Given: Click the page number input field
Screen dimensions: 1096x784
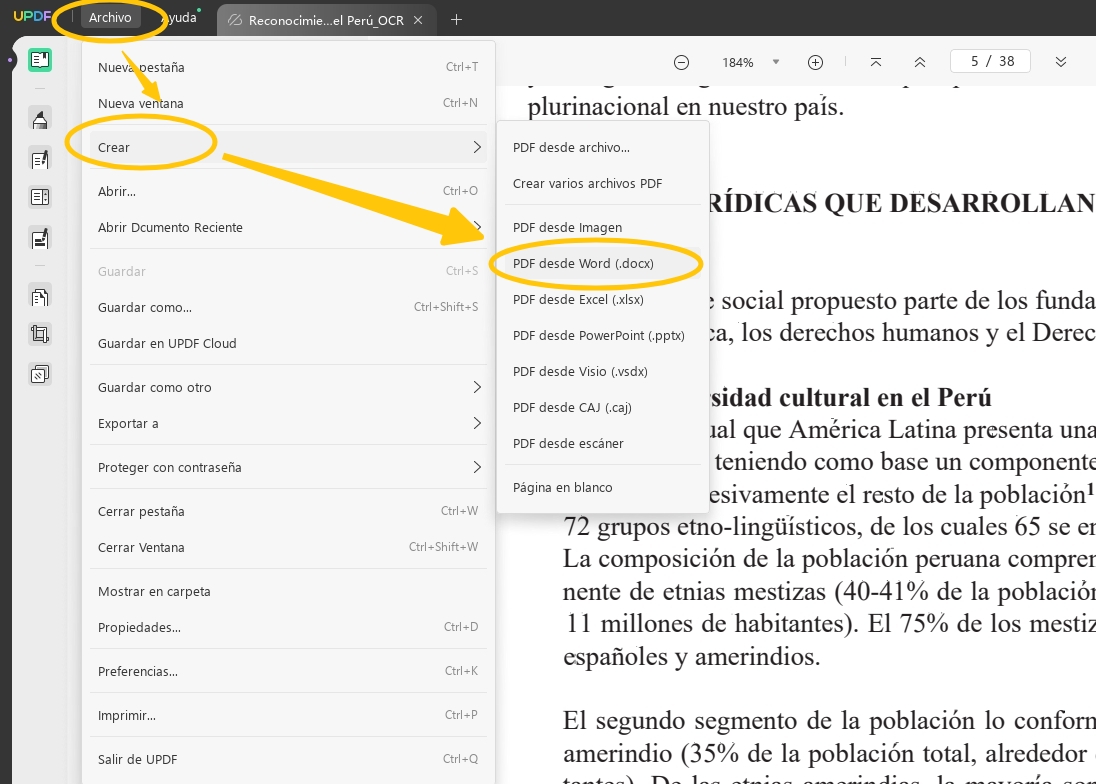Looking at the screenshot, I should (990, 60).
